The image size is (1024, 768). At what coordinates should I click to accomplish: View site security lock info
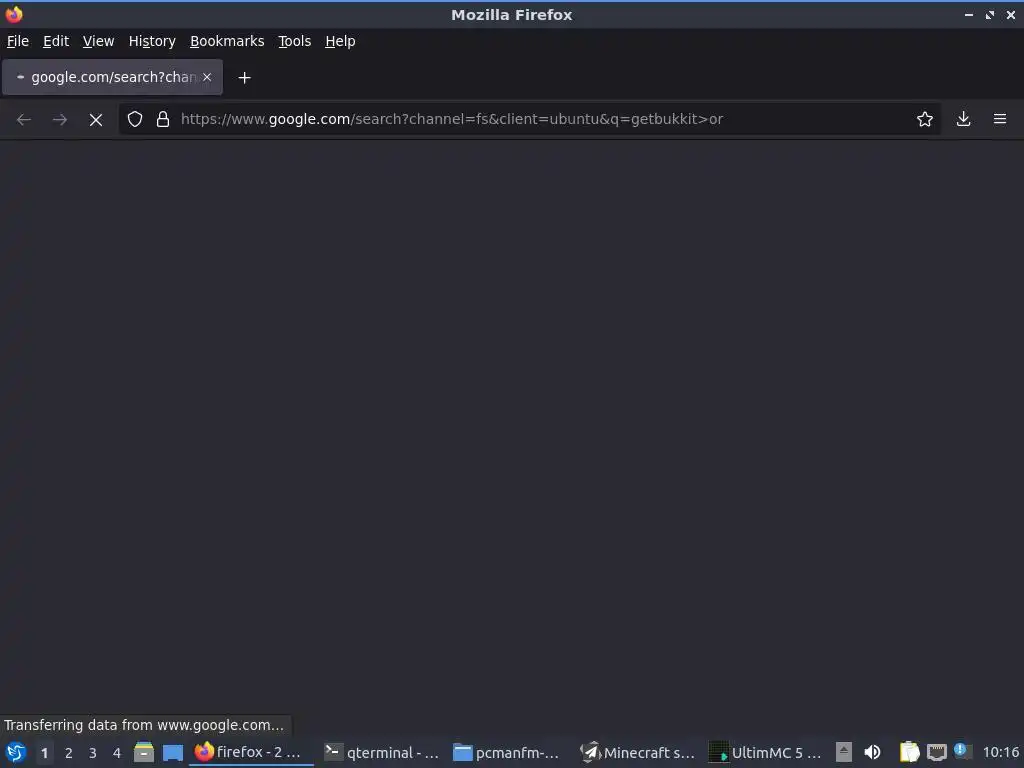coord(163,119)
